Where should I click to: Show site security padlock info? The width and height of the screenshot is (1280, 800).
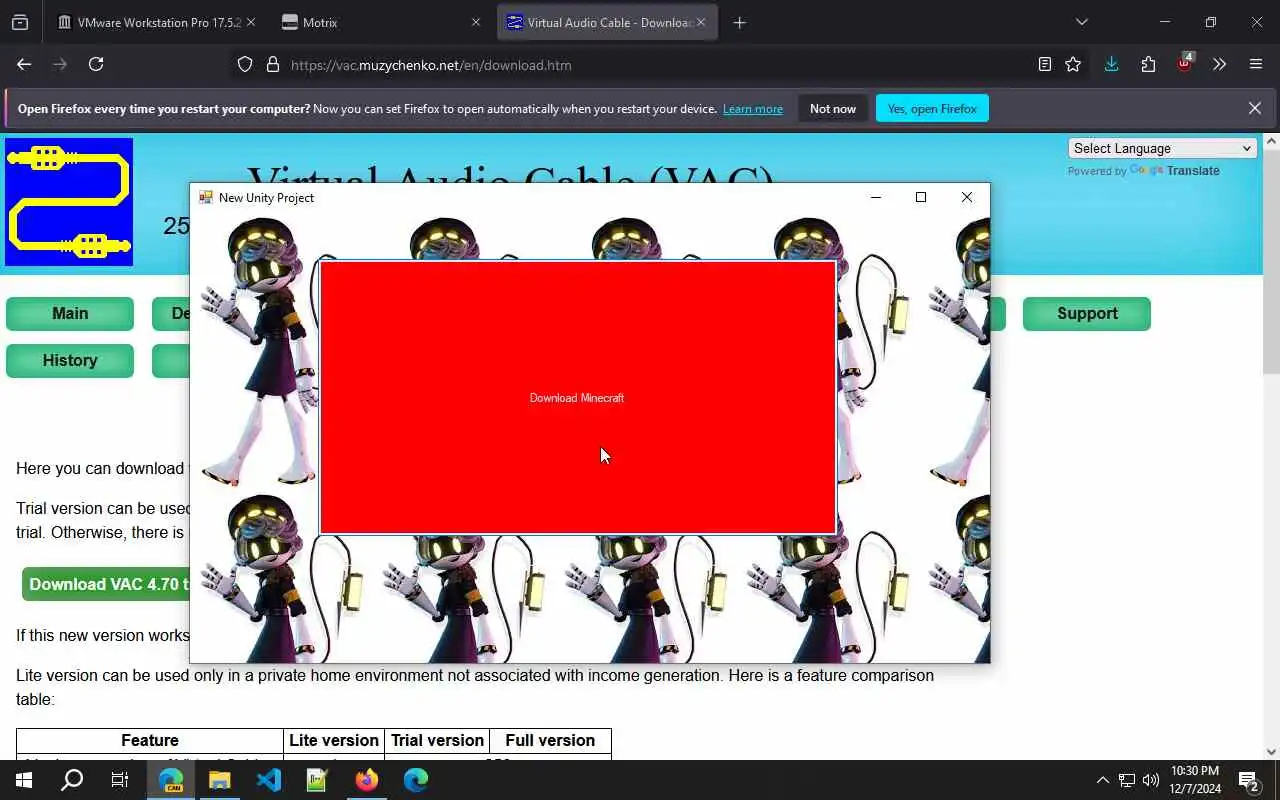click(272, 64)
